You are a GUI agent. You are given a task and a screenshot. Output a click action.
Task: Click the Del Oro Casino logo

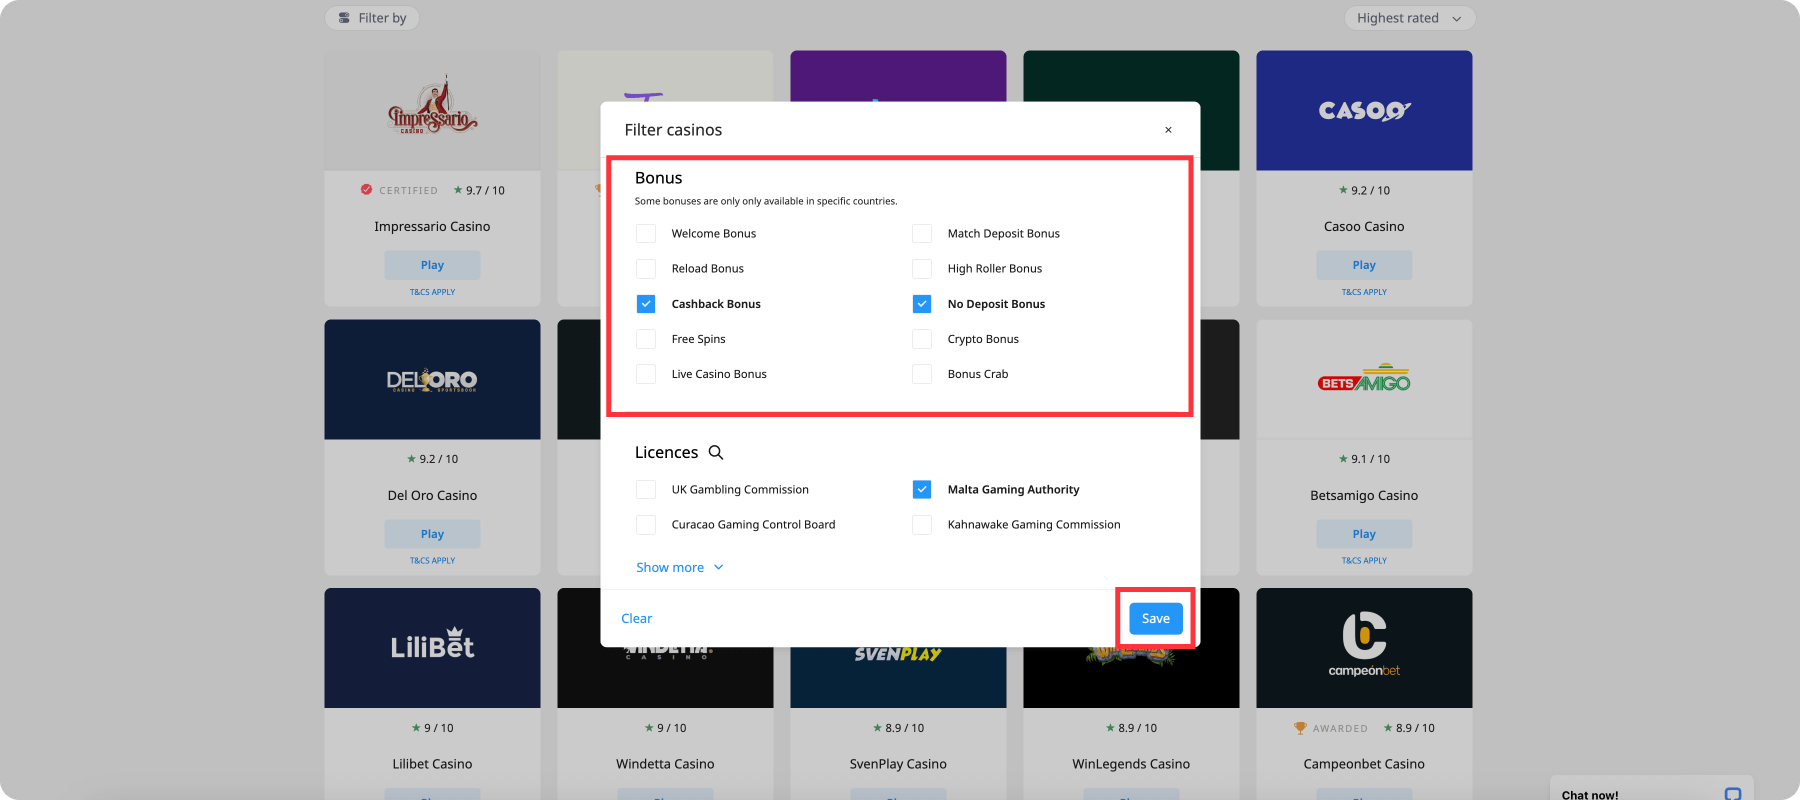[432, 380]
